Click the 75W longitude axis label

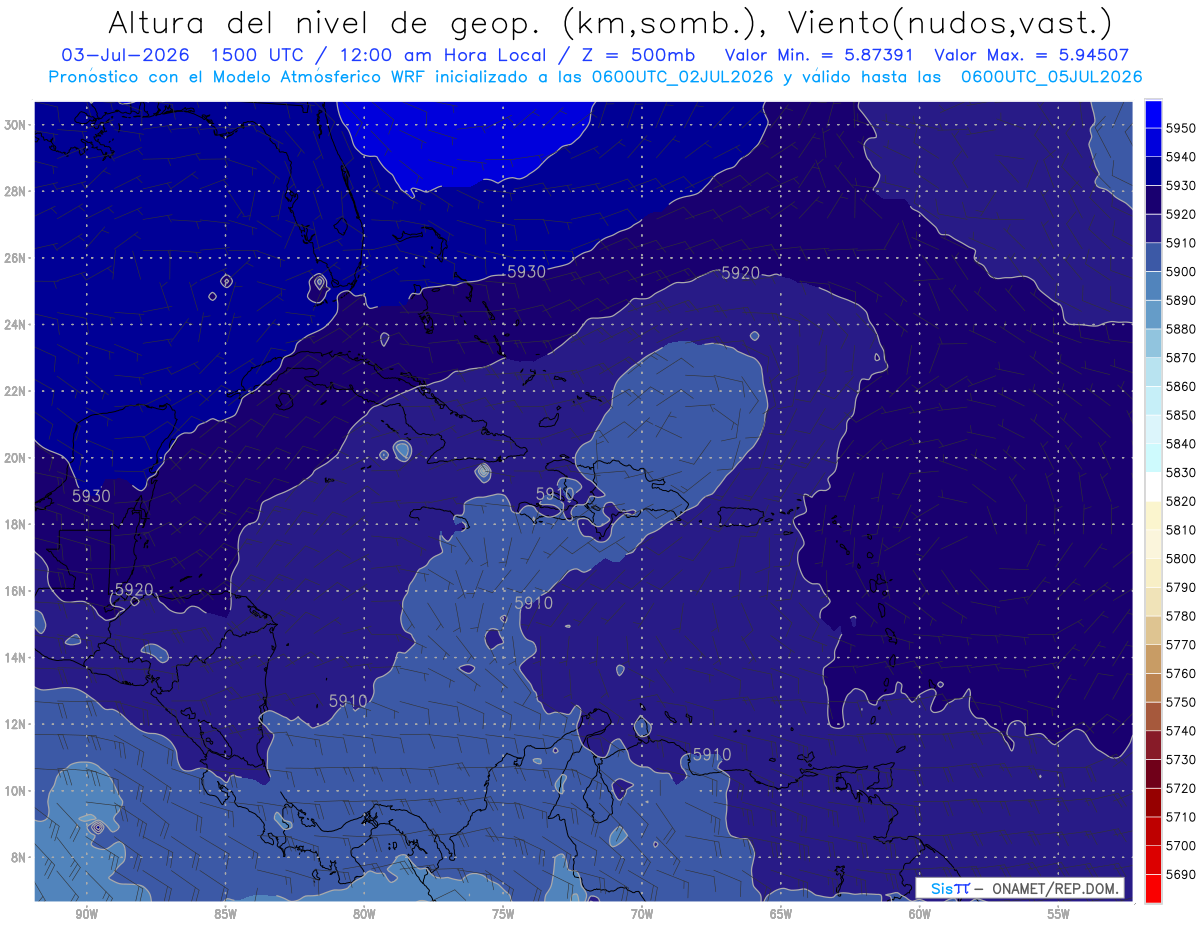(x=503, y=915)
